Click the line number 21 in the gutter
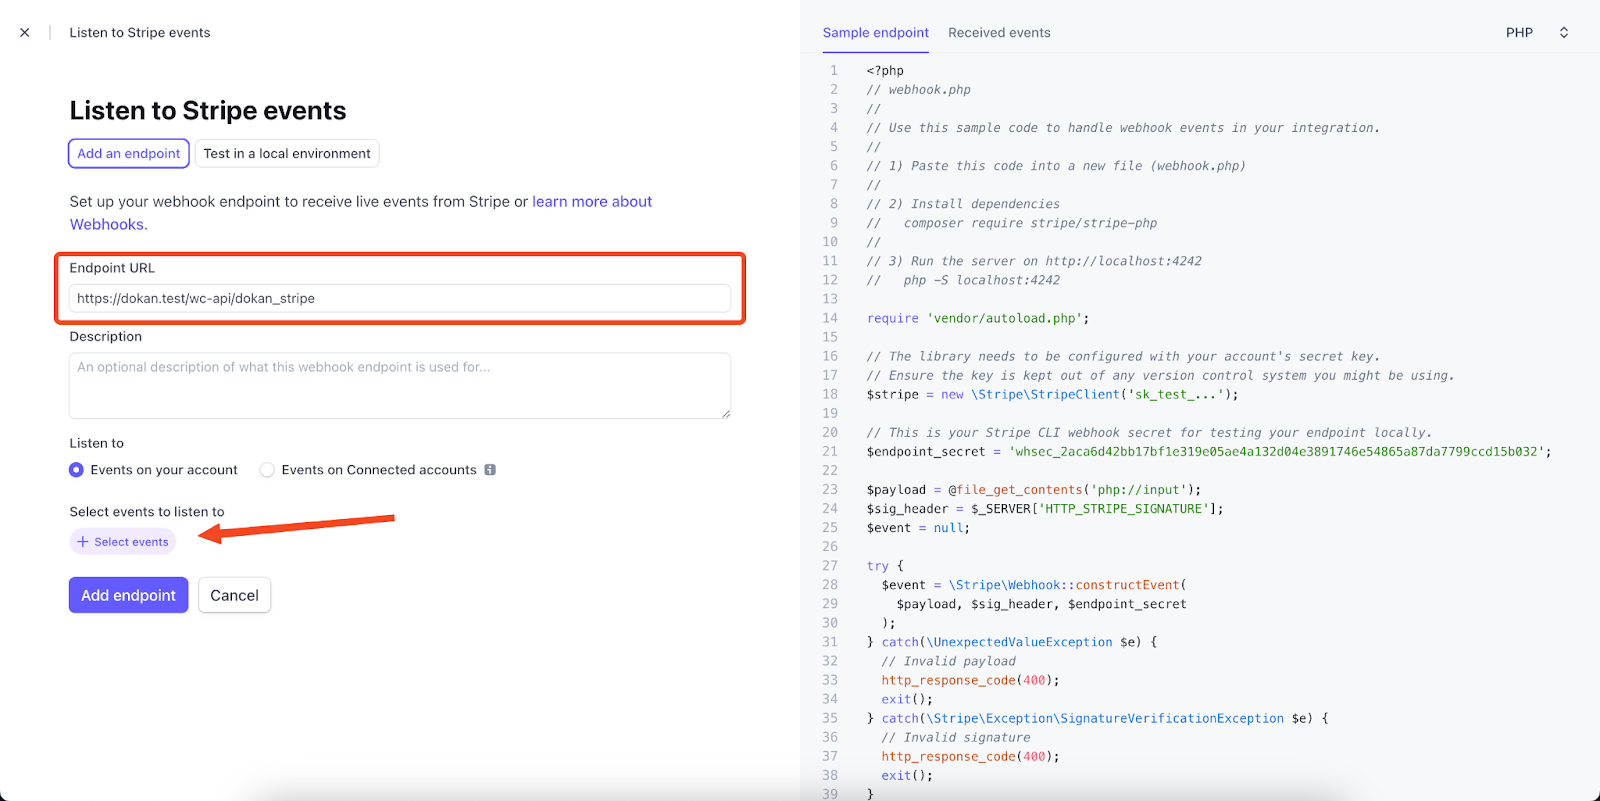The image size is (1600, 801). coord(830,452)
